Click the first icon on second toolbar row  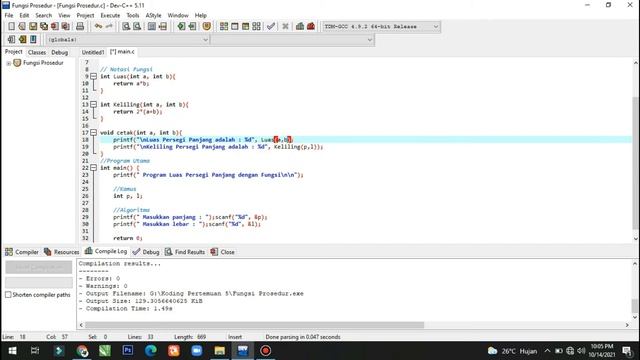pyautogui.click(x=11, y=39)
